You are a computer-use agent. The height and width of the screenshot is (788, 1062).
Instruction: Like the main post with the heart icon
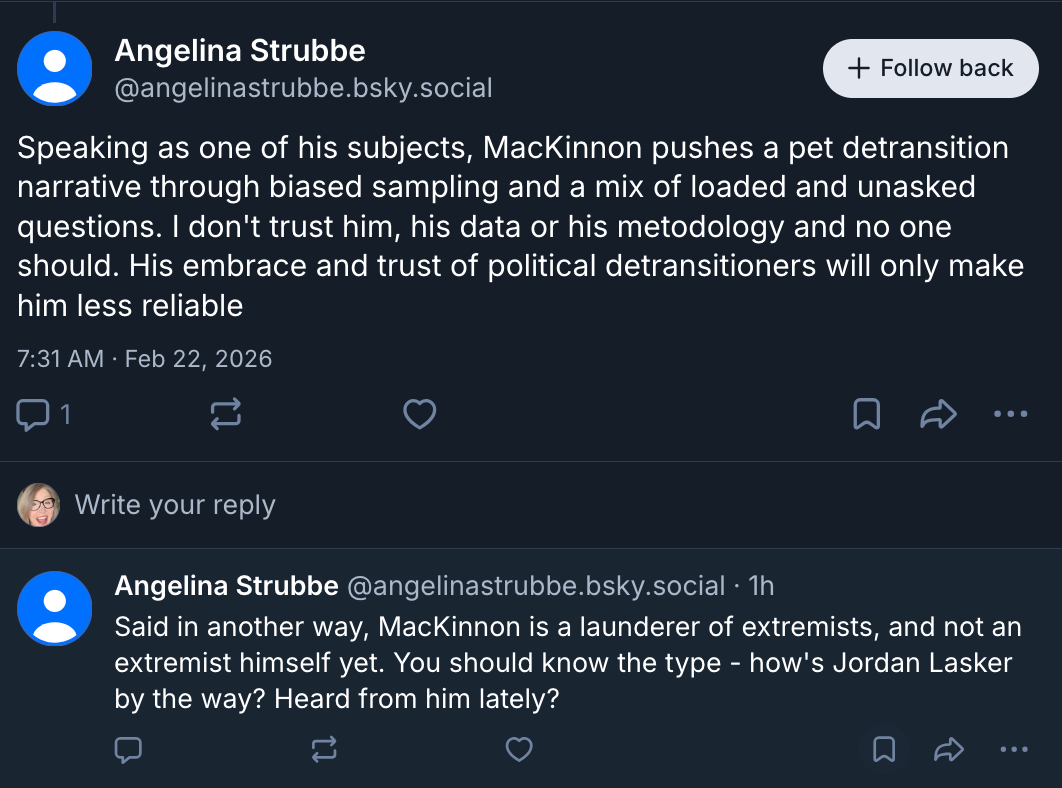pyautogui.click(x=419, y=414)
